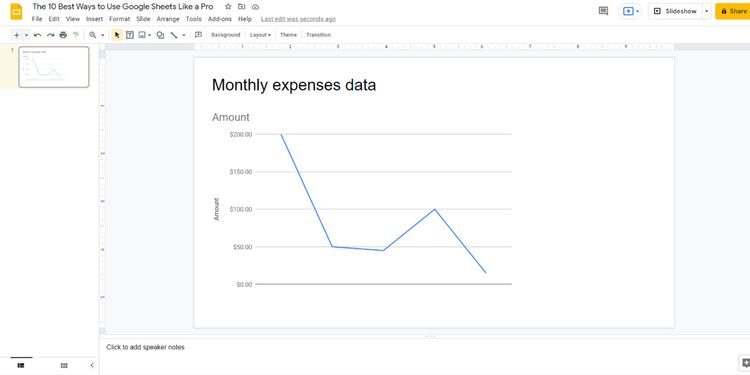Click the zoom magnifier tool
750x375 pixels.
pos(92,35)
